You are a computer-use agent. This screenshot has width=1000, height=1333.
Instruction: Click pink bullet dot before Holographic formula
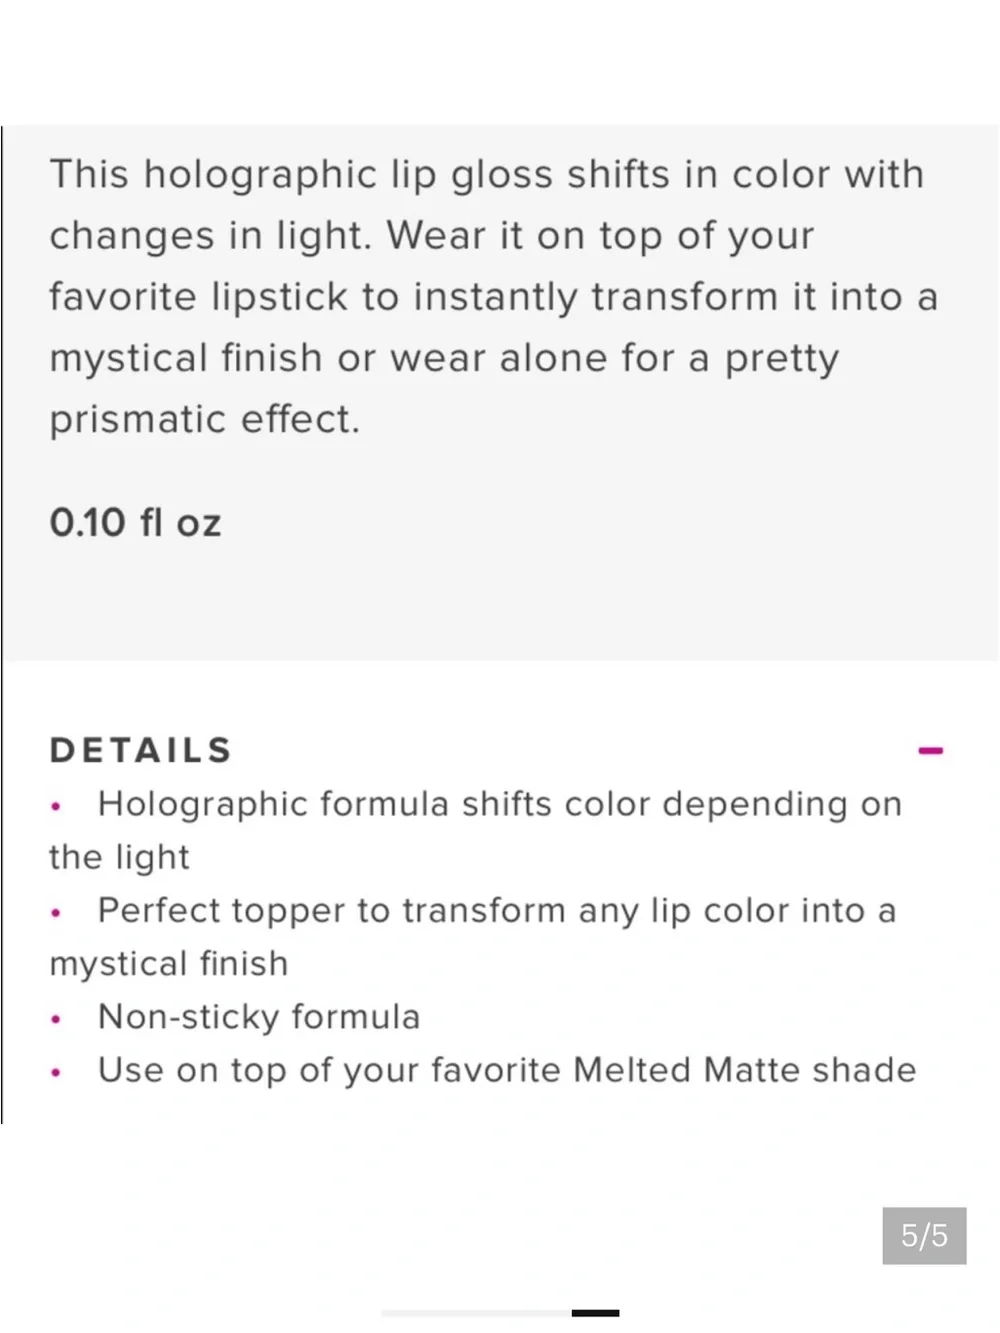[57, 806]
